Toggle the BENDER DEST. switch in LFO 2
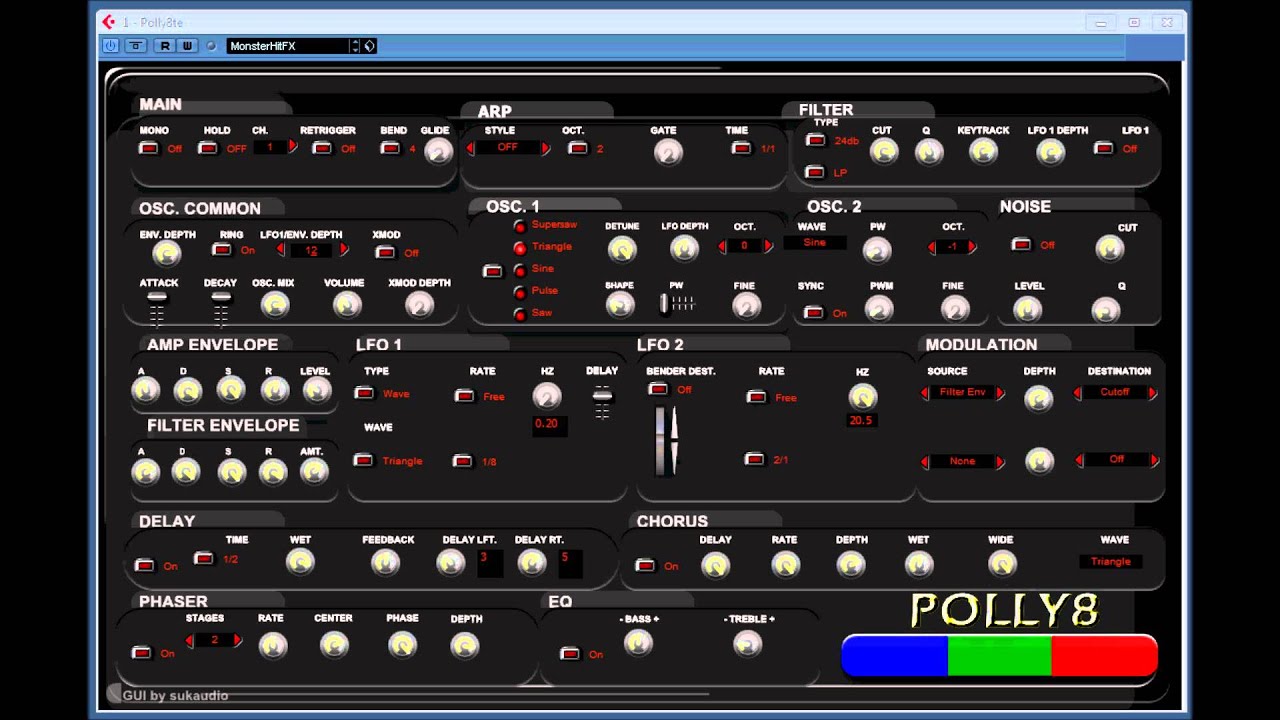 (x=658, y=389)
